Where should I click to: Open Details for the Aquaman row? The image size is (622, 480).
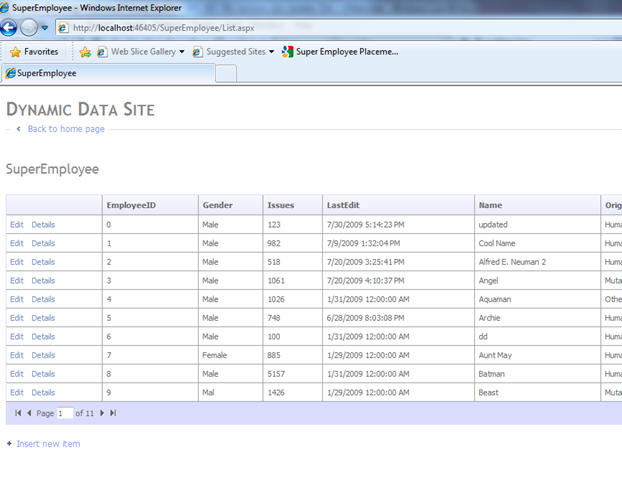(43, 299)
